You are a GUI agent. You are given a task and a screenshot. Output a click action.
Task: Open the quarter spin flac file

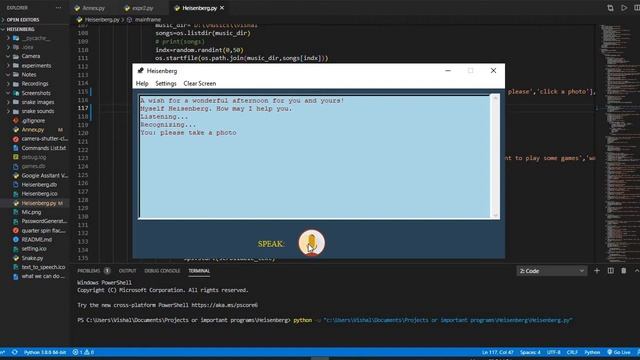tap(43, 231)
